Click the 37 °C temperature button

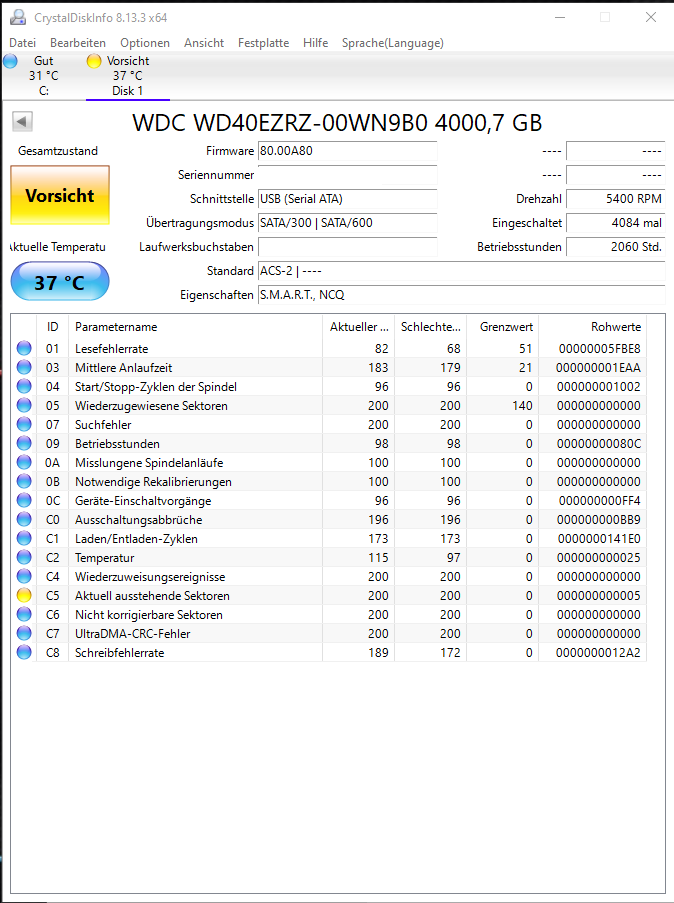point(60,282)
